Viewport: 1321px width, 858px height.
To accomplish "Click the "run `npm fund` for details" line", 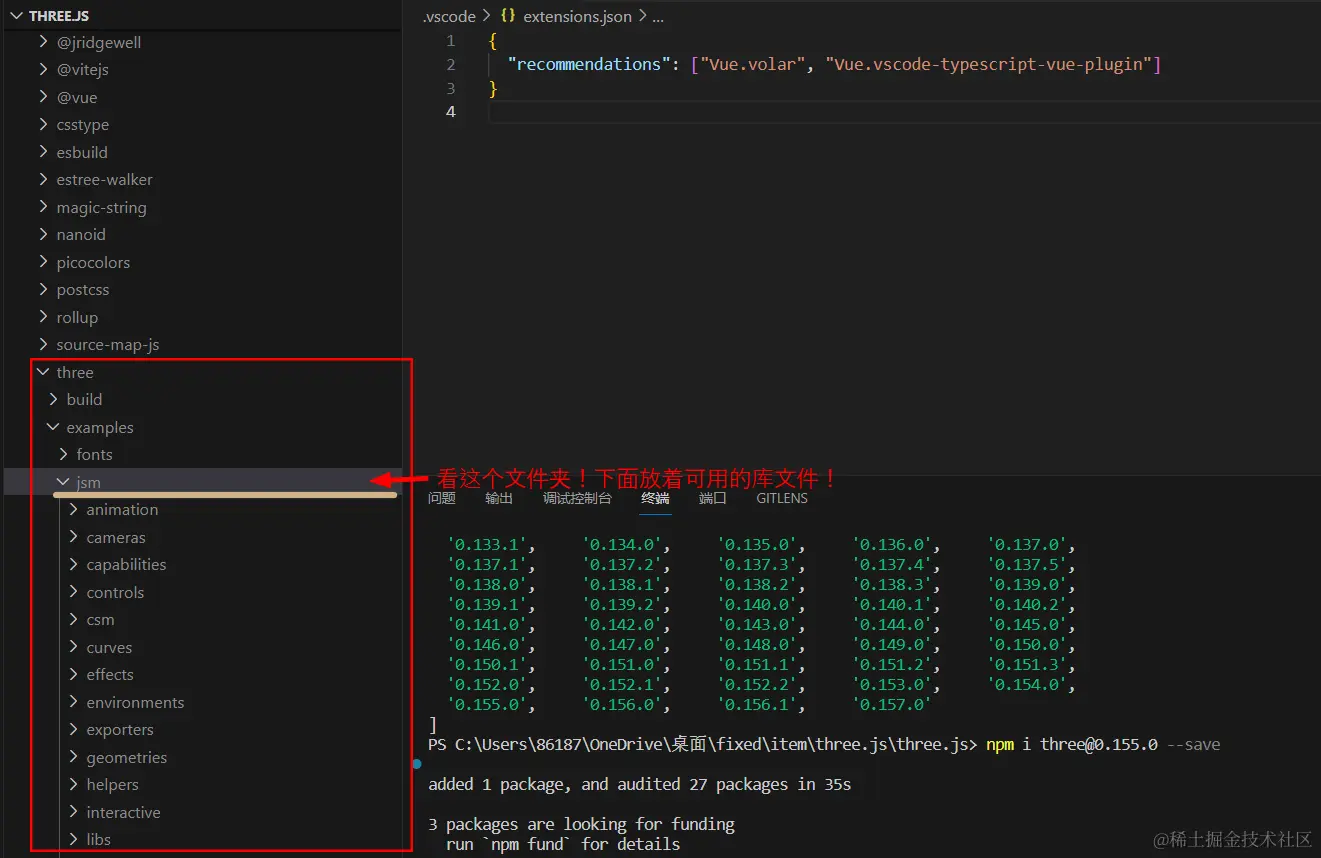I will click(x=563, y=844).
